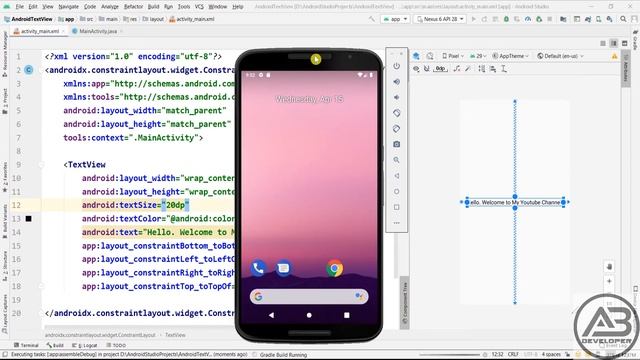Click the Zoom In plus in design surface
Image resolution: width=640 pixels, height=360 pixels.
point(609,282)
